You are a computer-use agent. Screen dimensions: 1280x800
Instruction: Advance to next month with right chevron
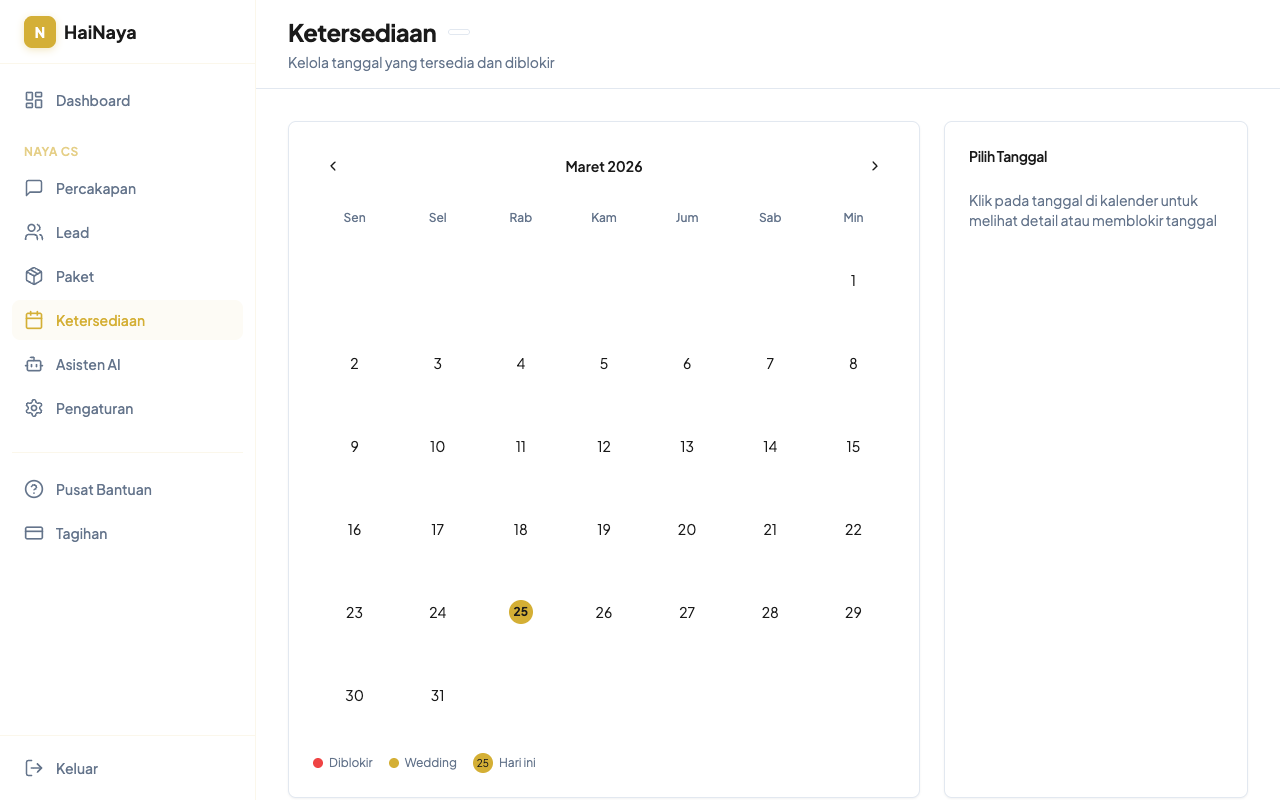(875, 166)
